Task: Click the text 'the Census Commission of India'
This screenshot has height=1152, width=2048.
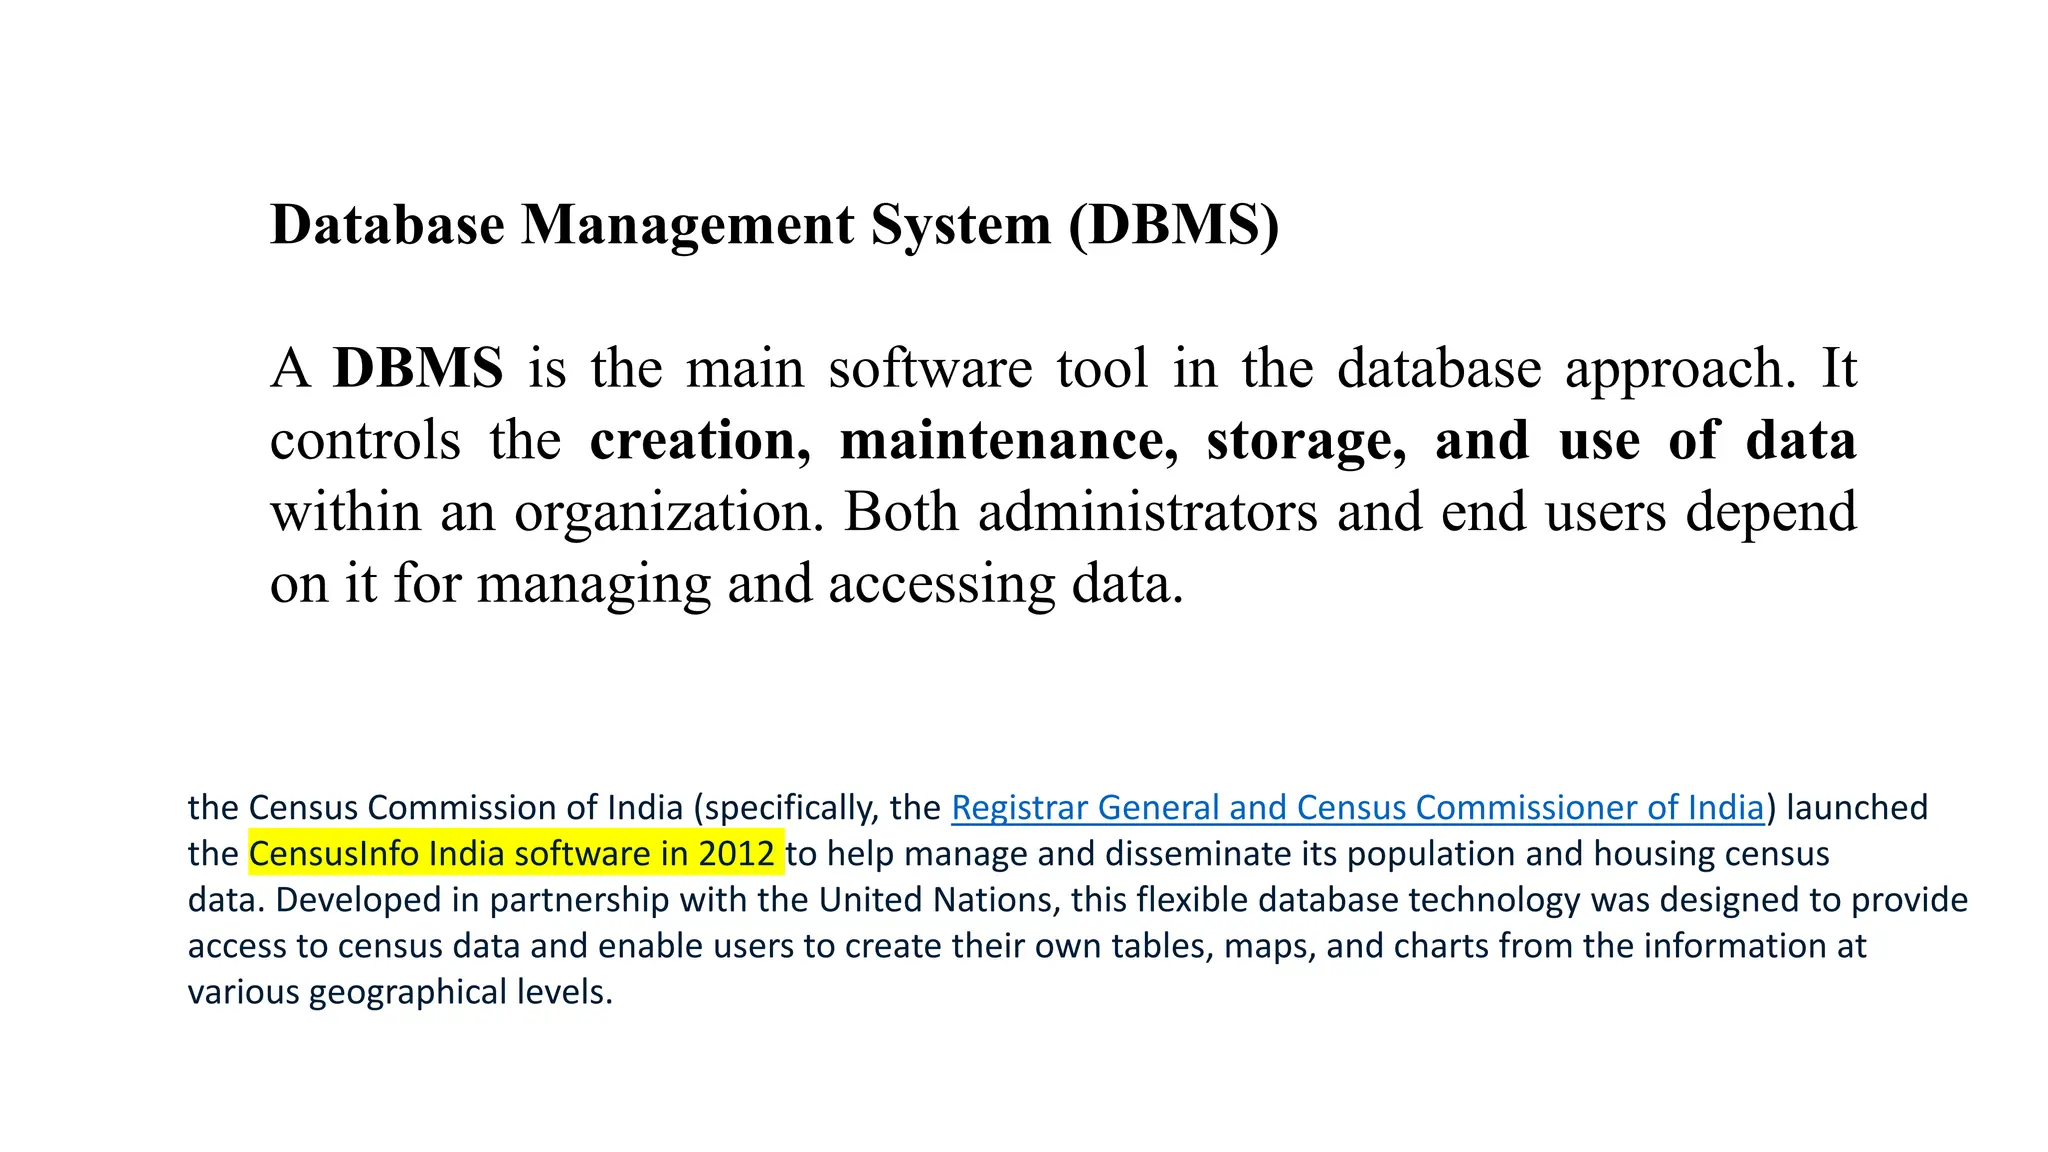Action: click(x=435, y=808)
